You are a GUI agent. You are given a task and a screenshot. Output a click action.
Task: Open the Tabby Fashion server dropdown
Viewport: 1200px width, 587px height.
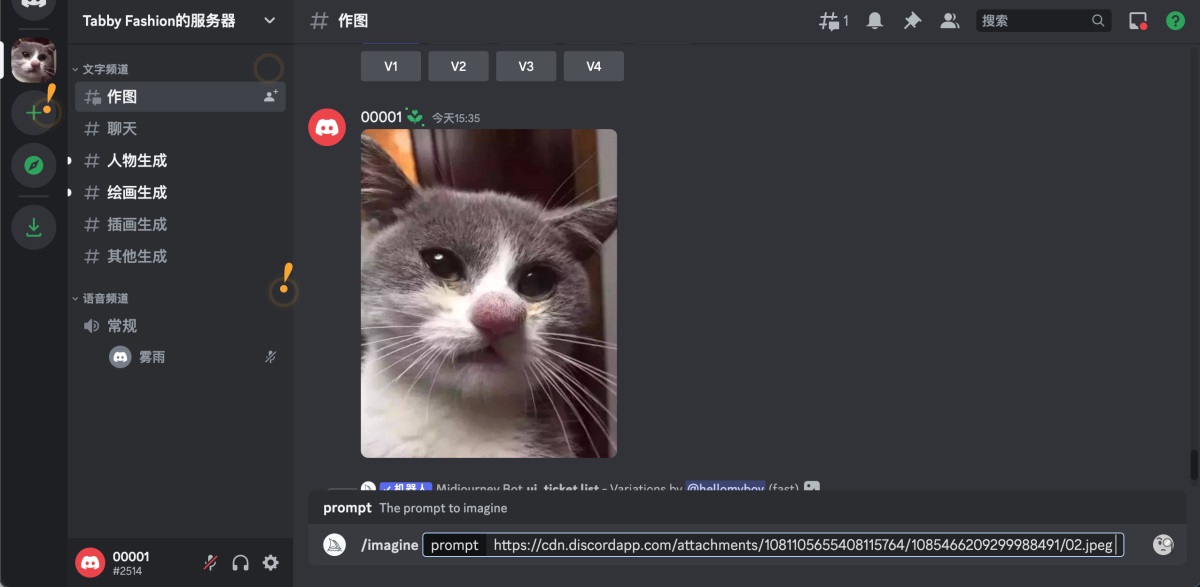[x=267, y=20]
